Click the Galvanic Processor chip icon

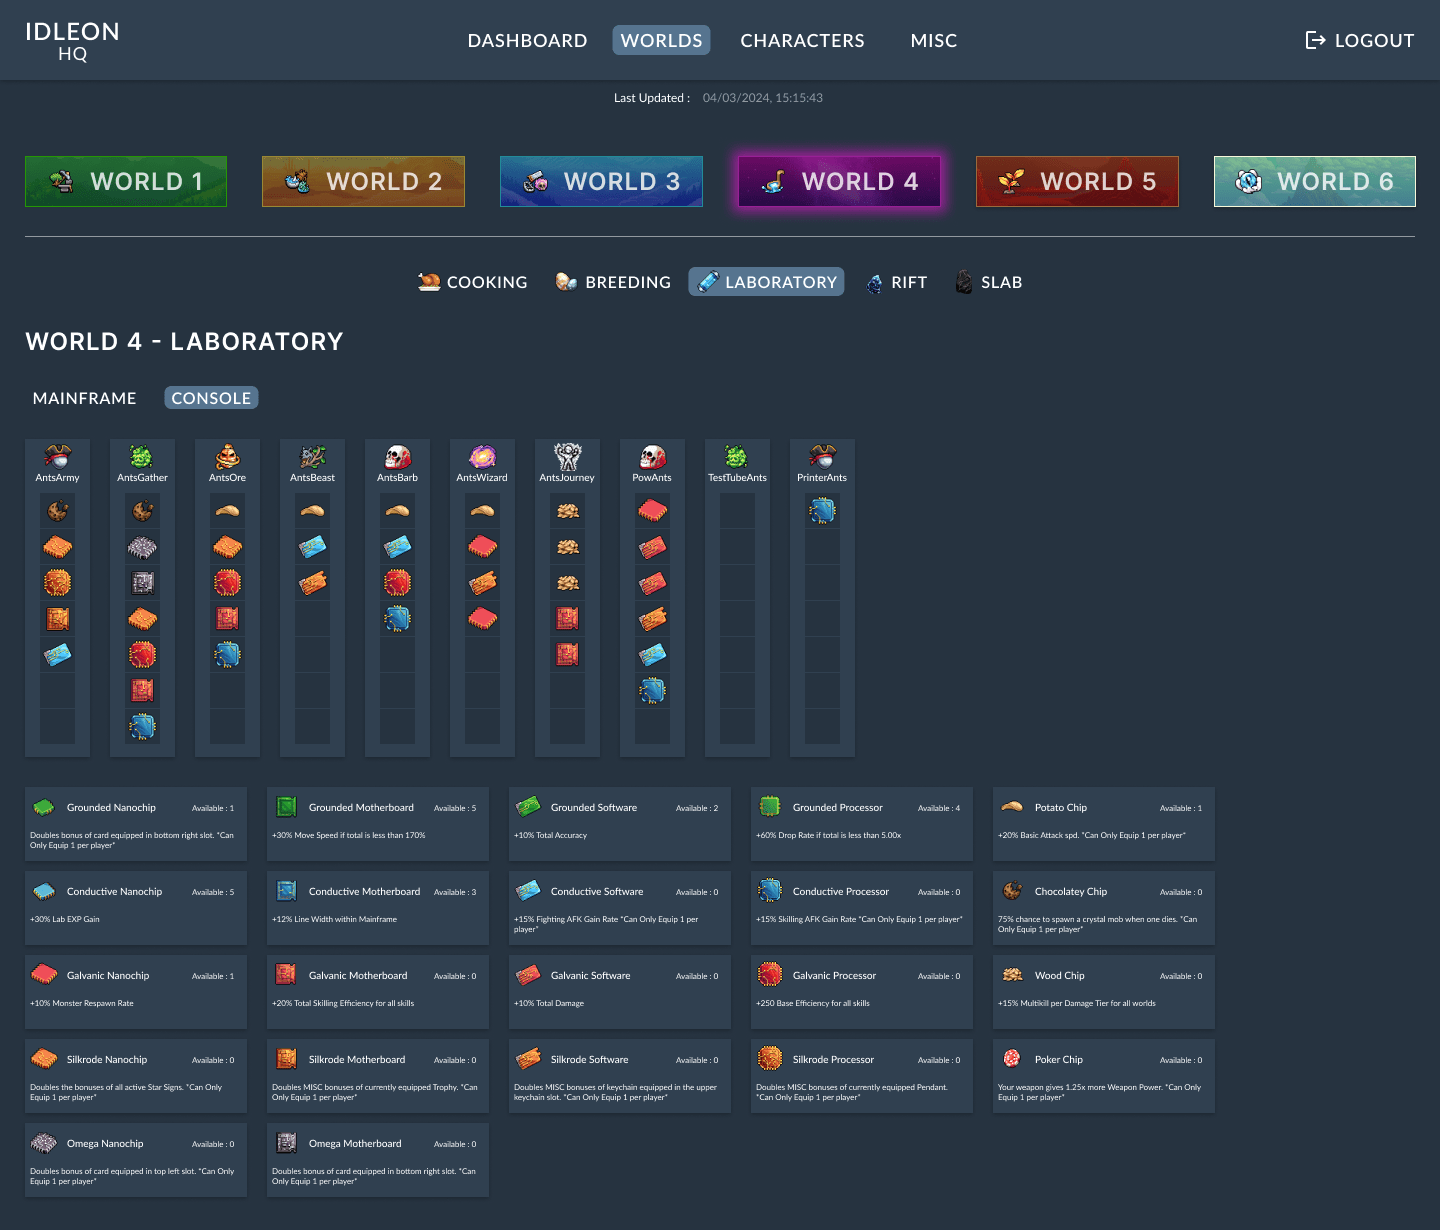770,975
